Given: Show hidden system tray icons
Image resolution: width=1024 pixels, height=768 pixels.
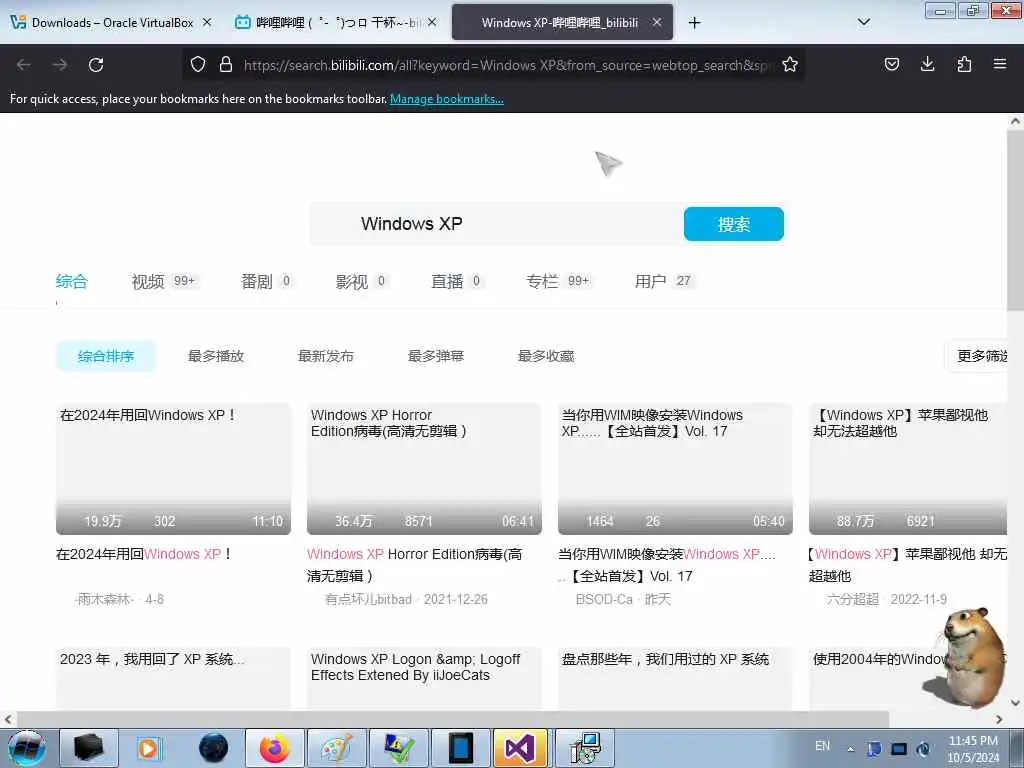Looking at the screenshot, I should 850,749.
